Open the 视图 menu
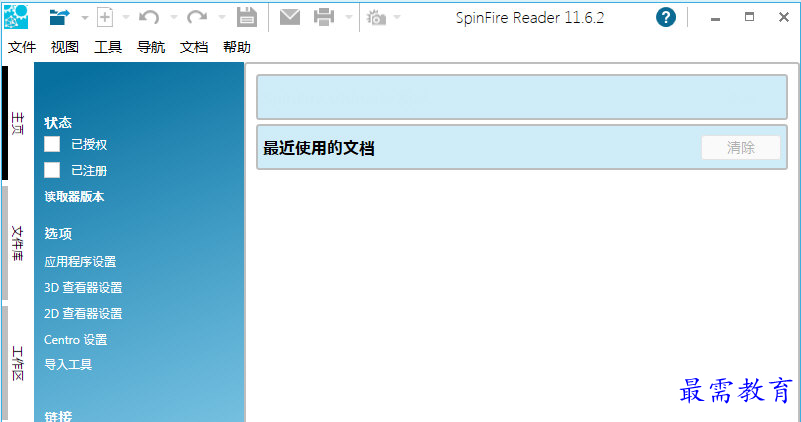This screenshot has height=422, width=801. coord(65,47)
